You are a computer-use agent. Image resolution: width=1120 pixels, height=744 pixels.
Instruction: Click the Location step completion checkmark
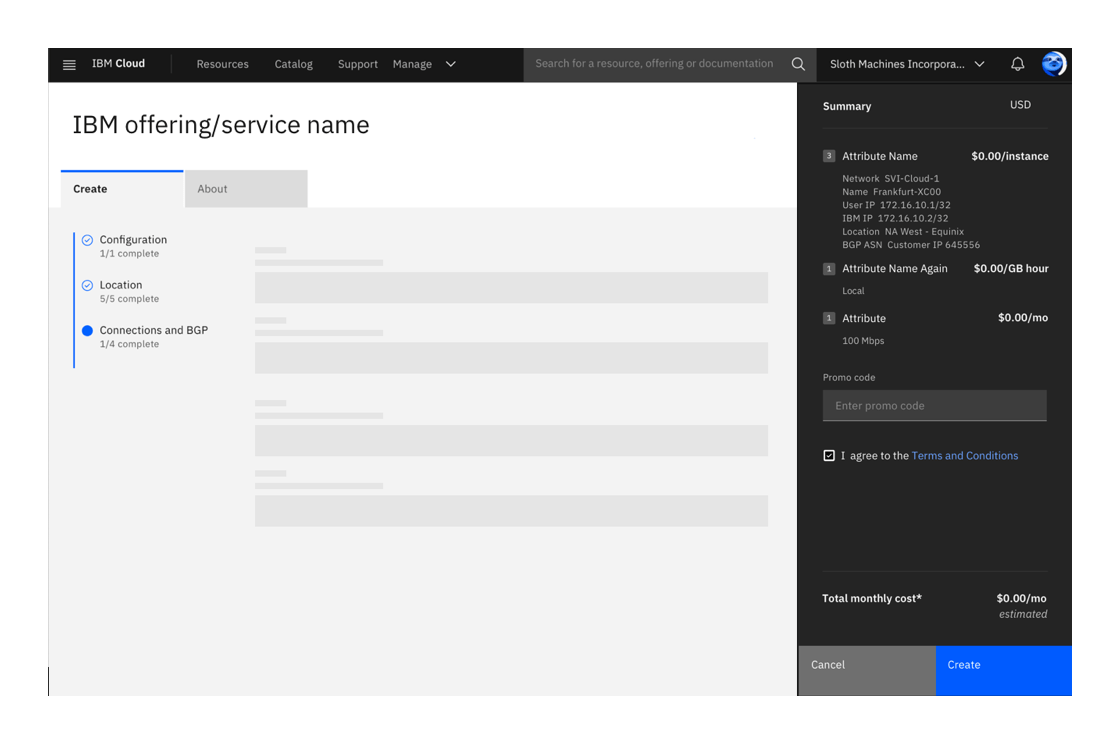(87, 285)
